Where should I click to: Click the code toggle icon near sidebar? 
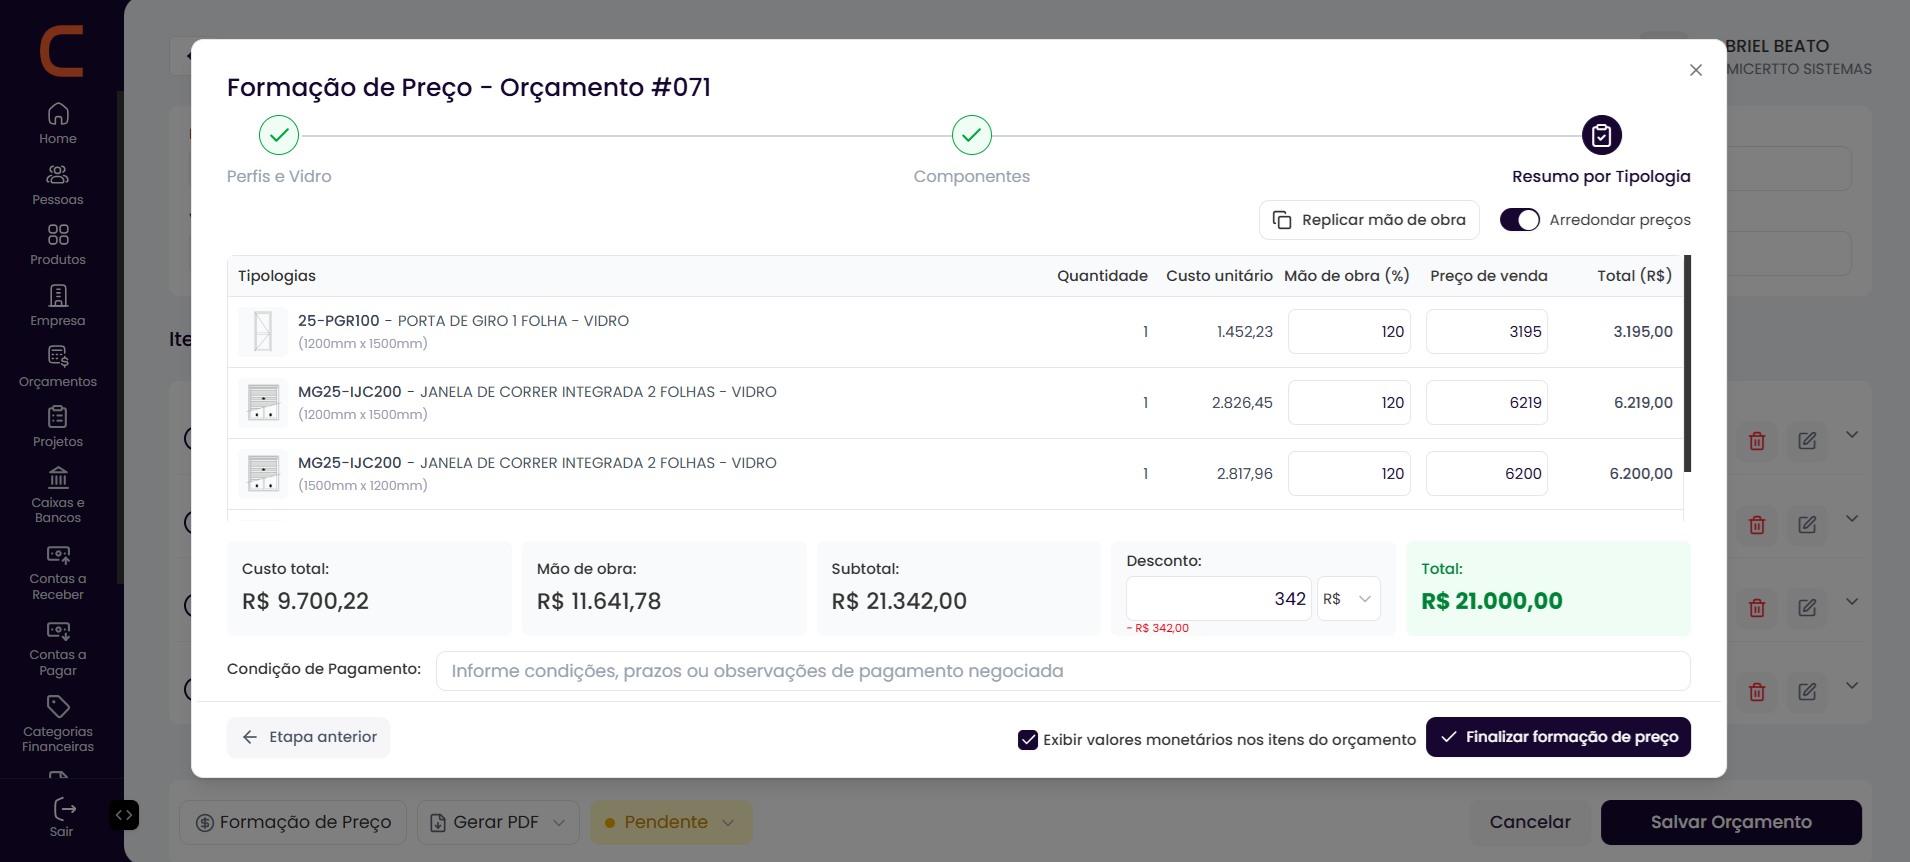124,815
